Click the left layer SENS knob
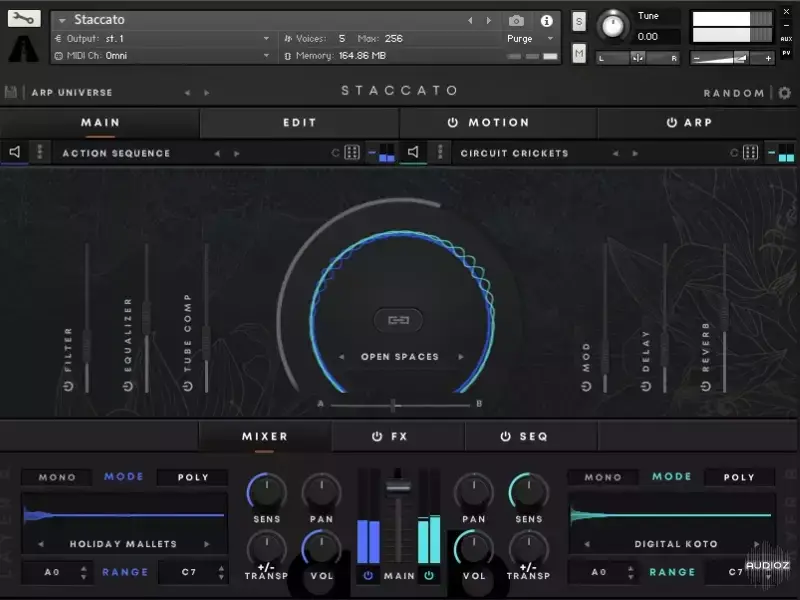800x600 pixels. (x=266, y=492)
